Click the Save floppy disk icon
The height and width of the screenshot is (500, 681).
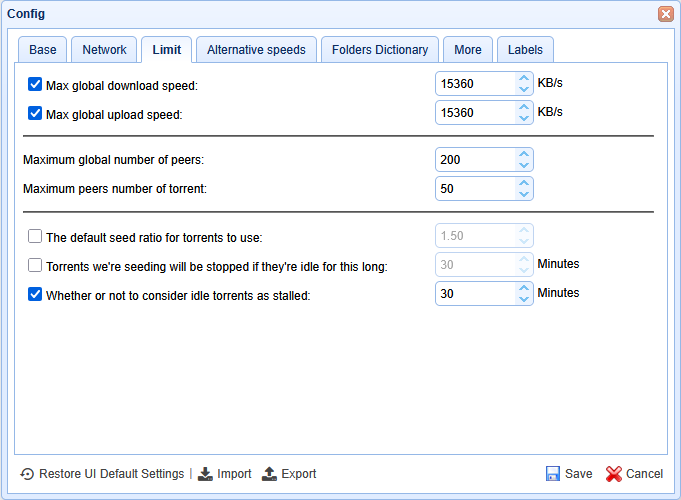pos(553,474)
